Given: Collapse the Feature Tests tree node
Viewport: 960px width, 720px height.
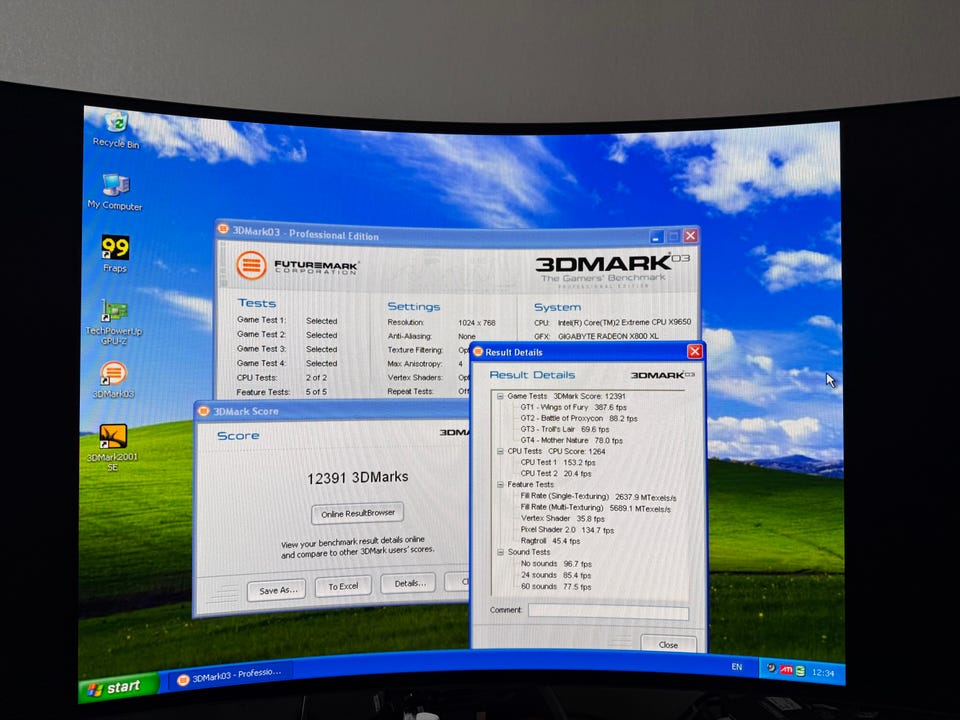Looking at the screenshot, I should coord(500,484).
